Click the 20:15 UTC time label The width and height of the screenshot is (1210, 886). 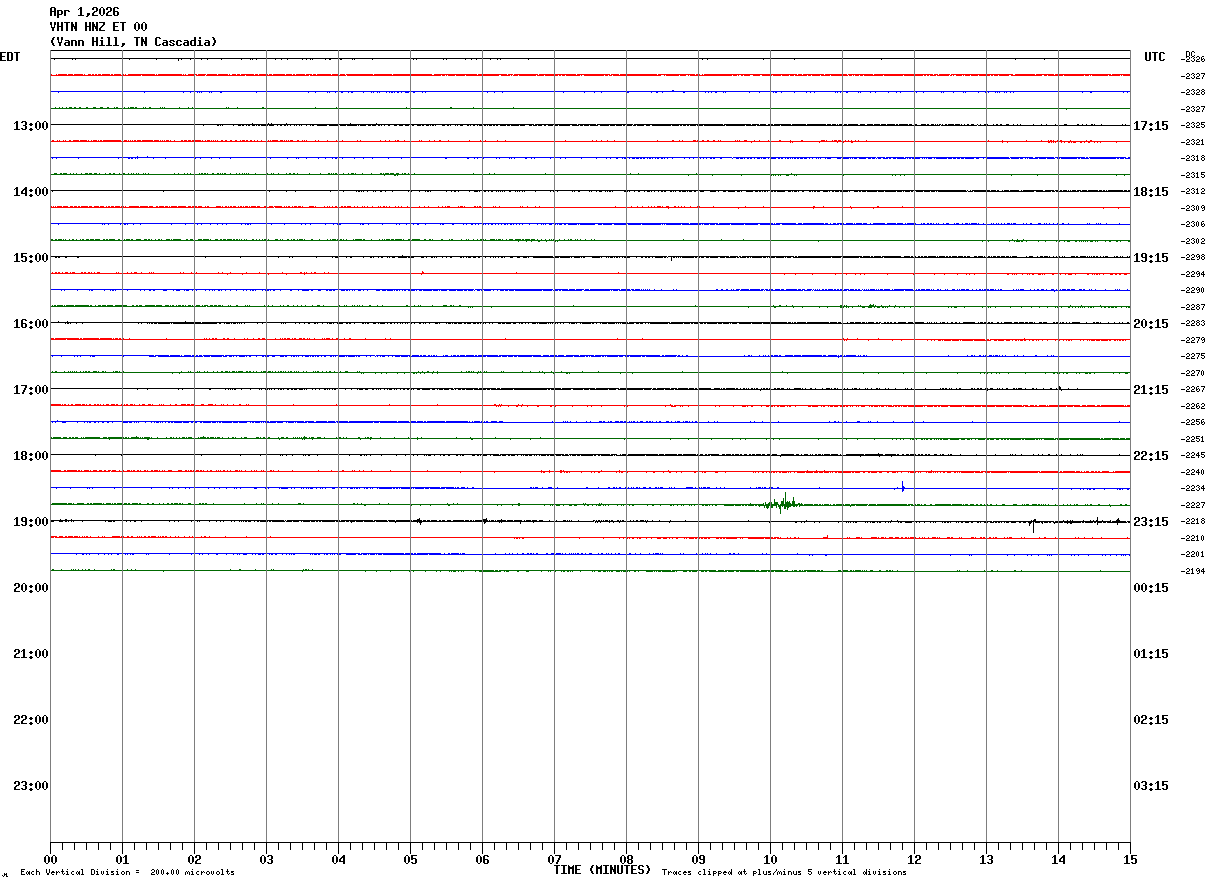pyautogui.click(x=1151, y=324)
